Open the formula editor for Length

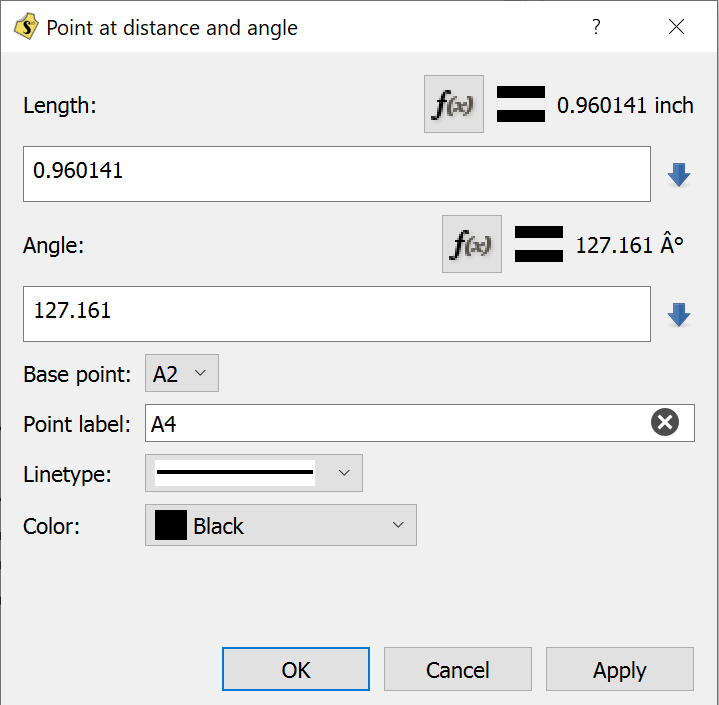pyautogui.click(x=454, y=104)
